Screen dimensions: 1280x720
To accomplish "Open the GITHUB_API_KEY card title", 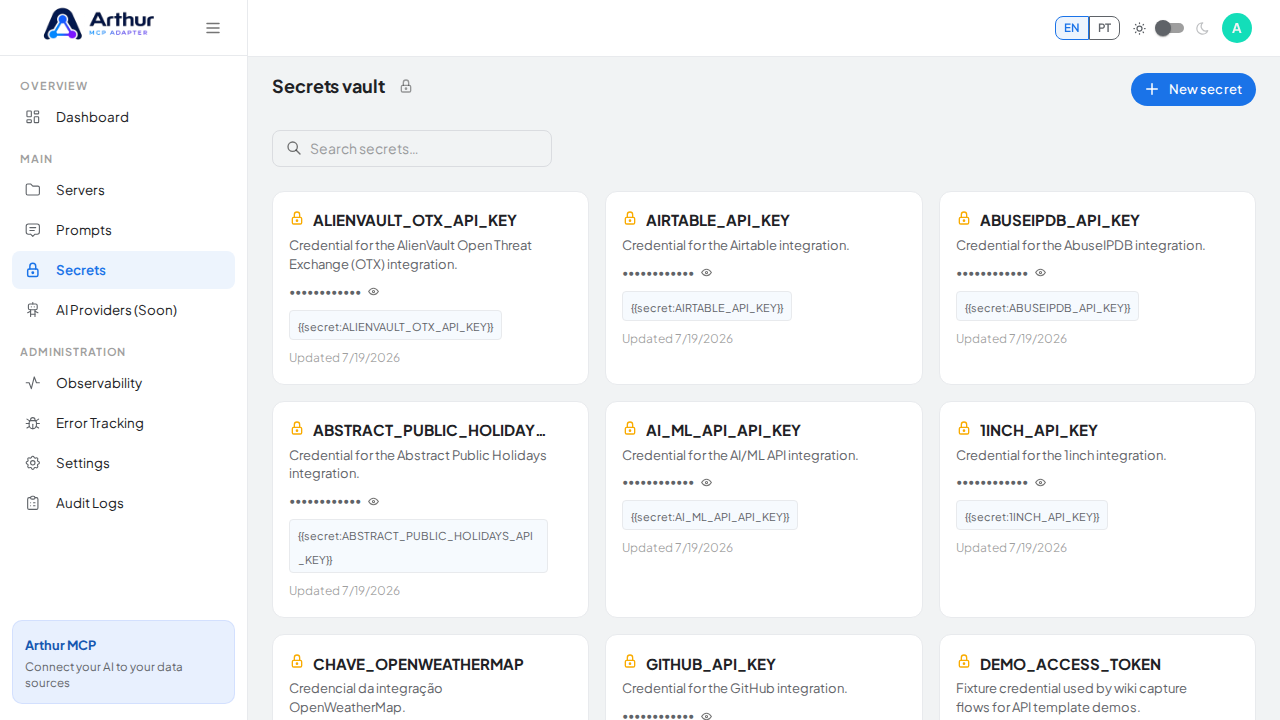I will (x=711, y=664).
